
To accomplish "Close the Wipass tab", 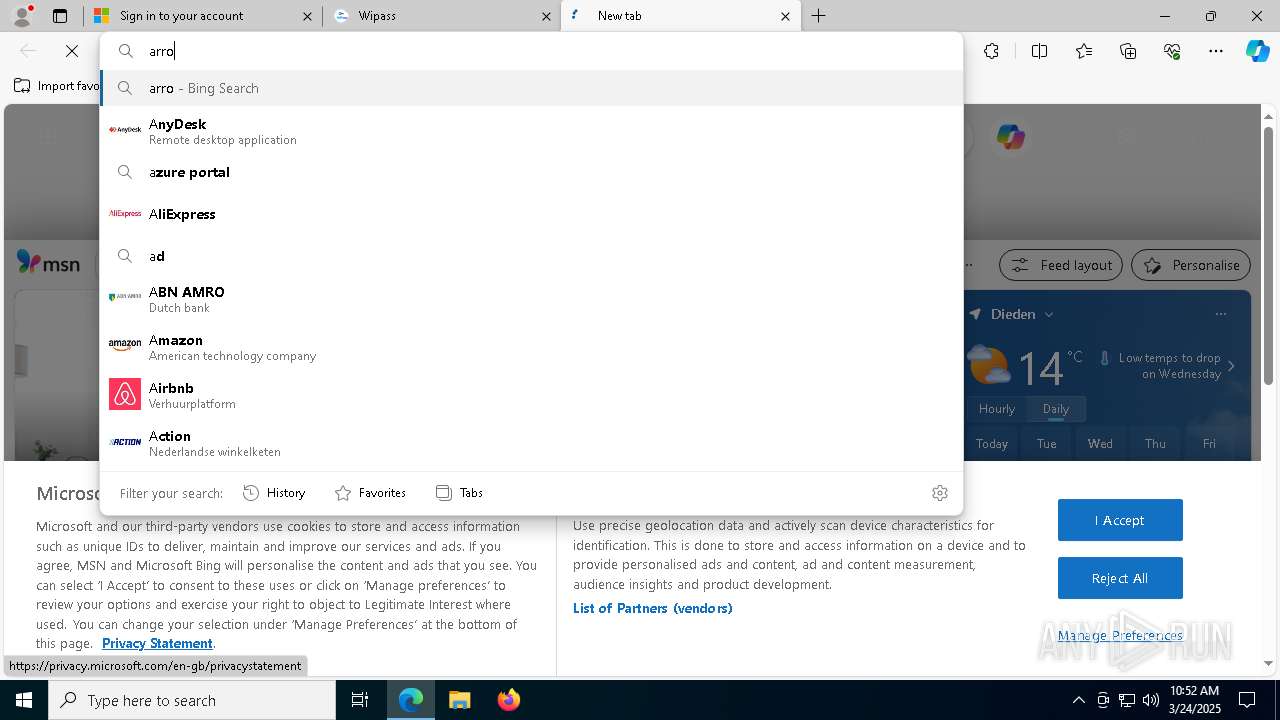I will coord(546,16).
